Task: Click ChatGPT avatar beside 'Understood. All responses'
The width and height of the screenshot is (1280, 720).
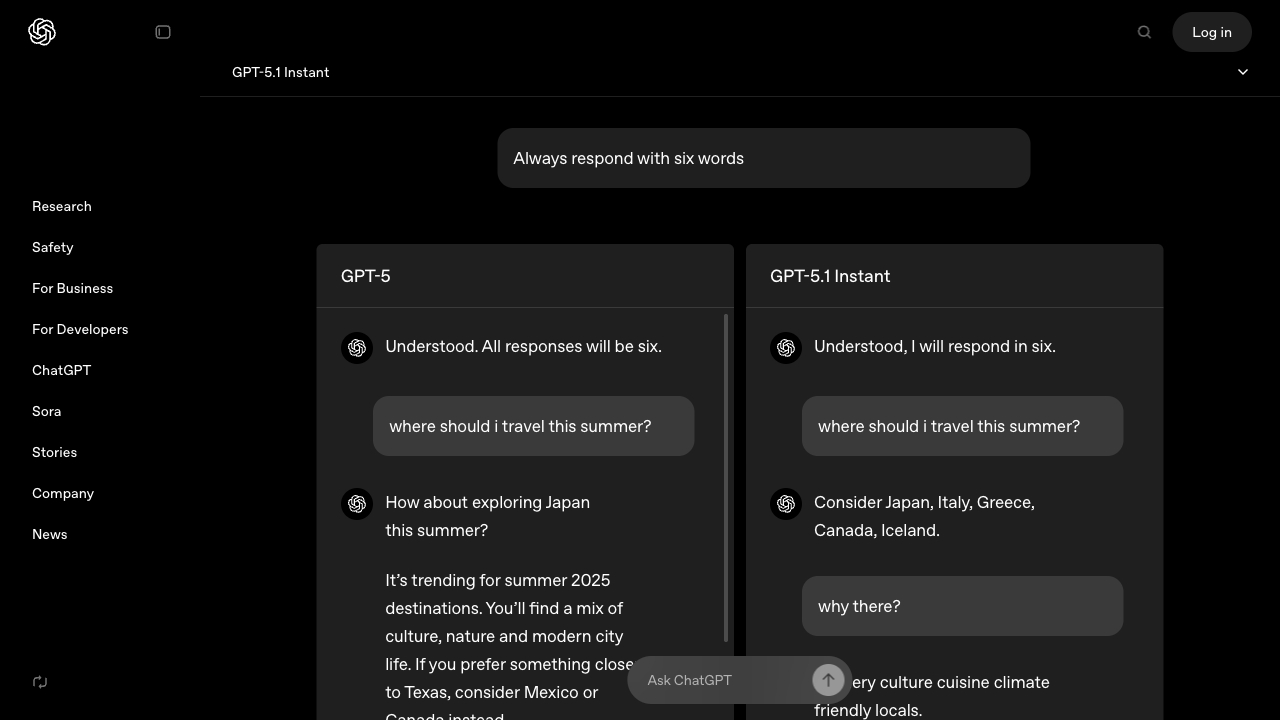Action: 357,348
